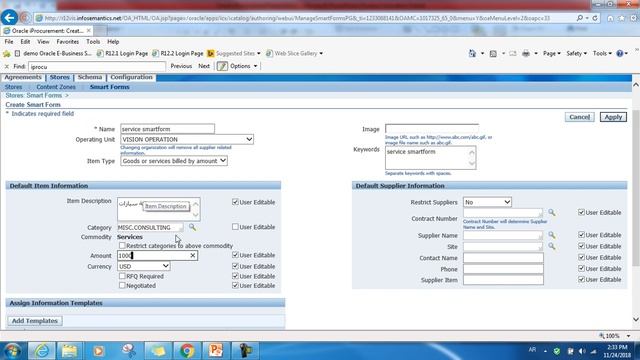Click the Find bar highlight pencil icon
This screenshot has width=640, height=360.
[x=222, y=66]
